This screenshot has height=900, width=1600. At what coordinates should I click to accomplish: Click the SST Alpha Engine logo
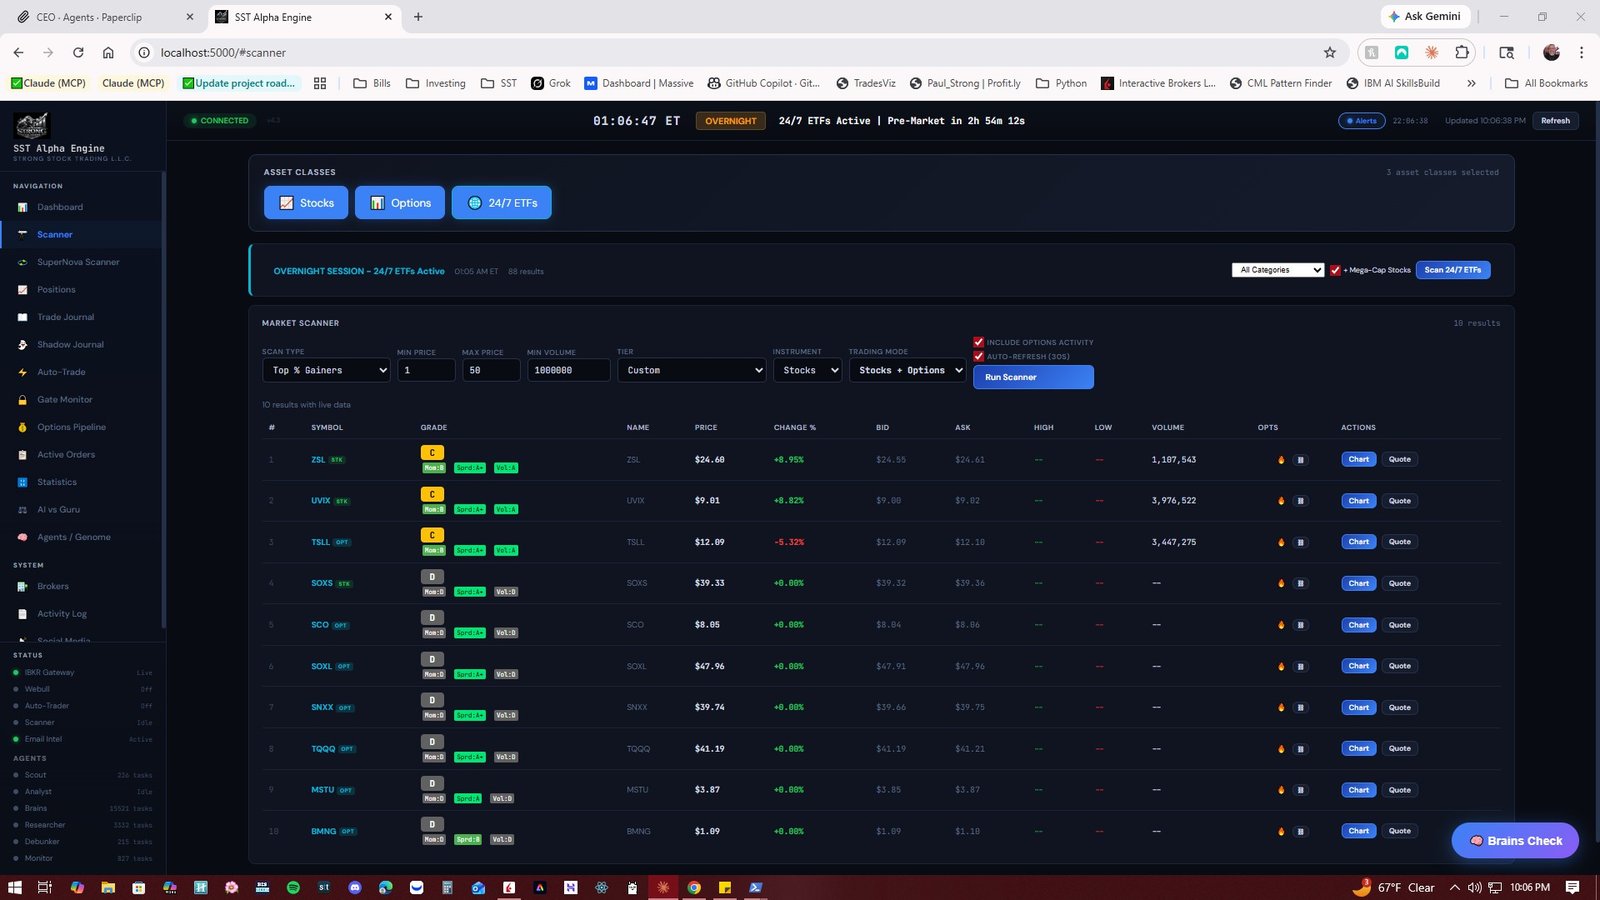point(31,126)
